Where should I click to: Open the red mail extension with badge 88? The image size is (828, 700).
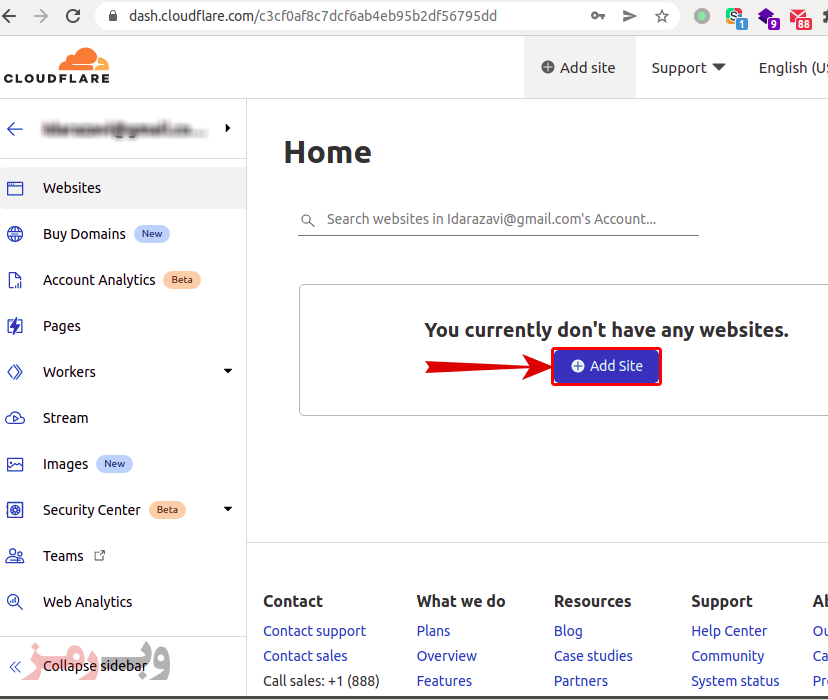pos(801,18)
